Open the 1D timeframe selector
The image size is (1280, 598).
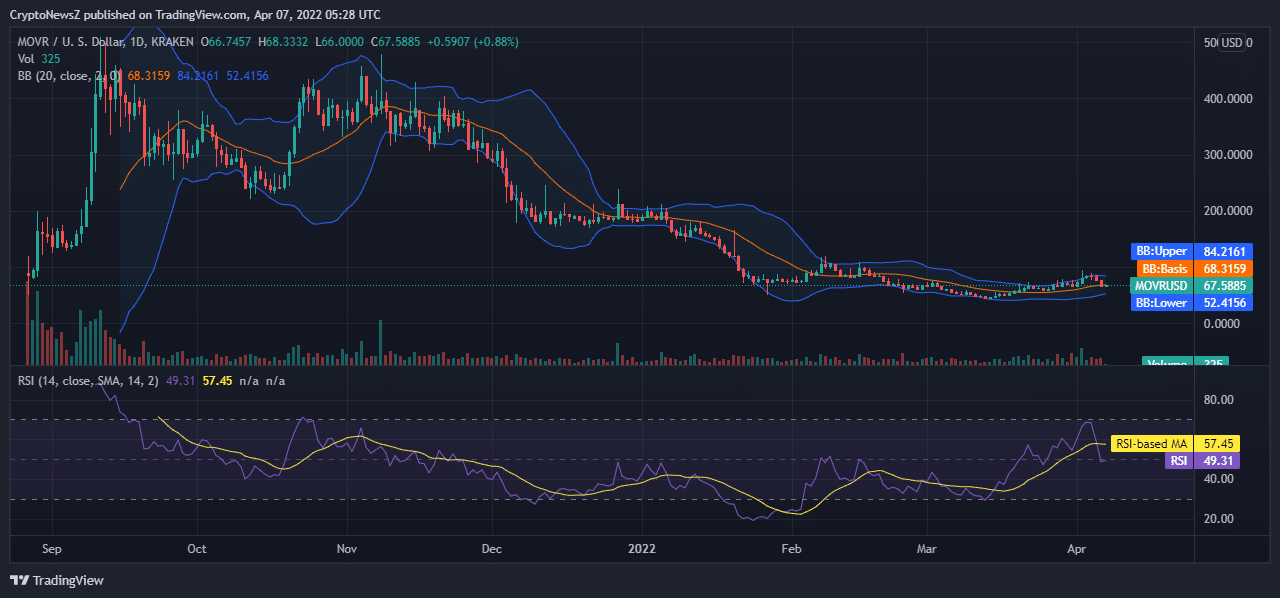point(138,43)
